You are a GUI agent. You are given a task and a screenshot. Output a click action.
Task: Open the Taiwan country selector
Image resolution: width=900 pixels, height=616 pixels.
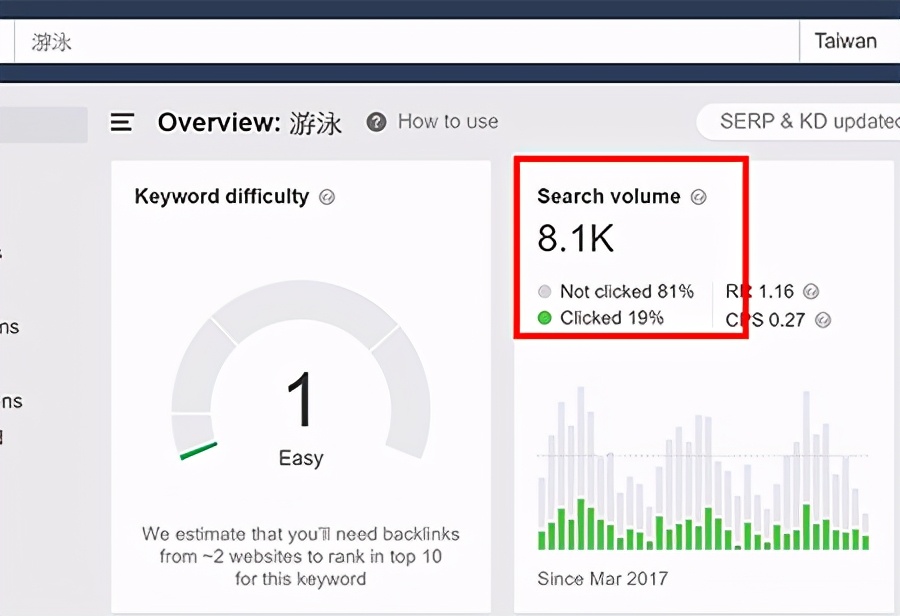click(x=849, y=41)
